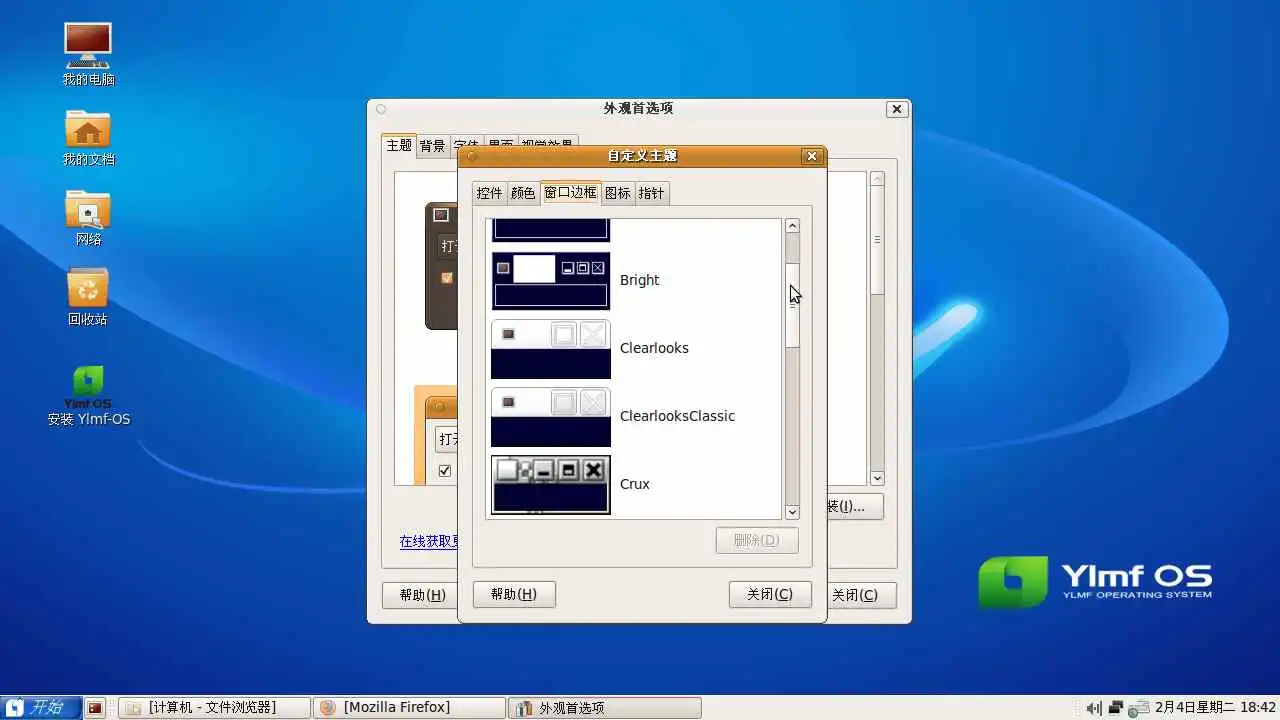Screen dimensions: 1280x720
Task: Select the 窗口边框 tab
Action: (570, 192)
